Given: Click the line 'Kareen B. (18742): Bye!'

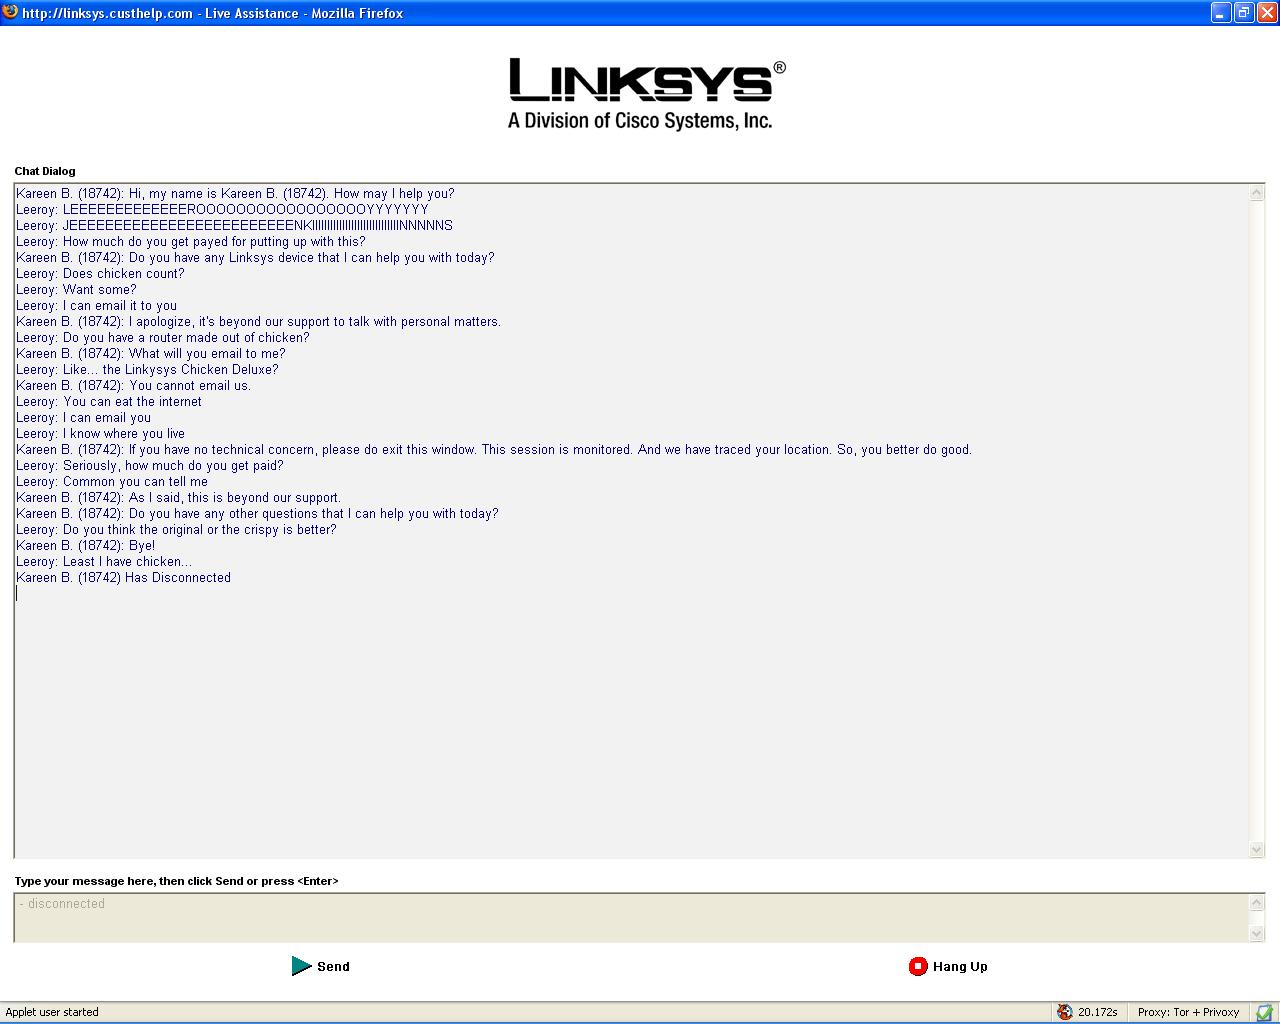Looking at the screenshot, I should 85,545.
